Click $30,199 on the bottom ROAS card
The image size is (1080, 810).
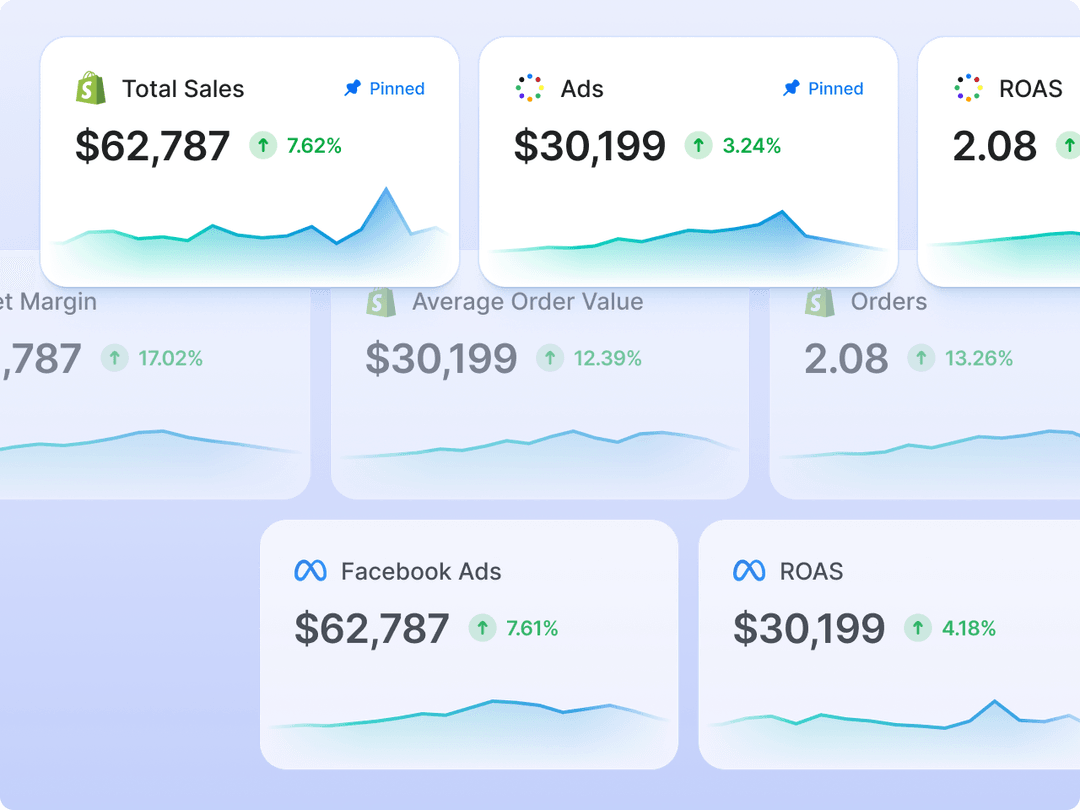pos(809,630)
